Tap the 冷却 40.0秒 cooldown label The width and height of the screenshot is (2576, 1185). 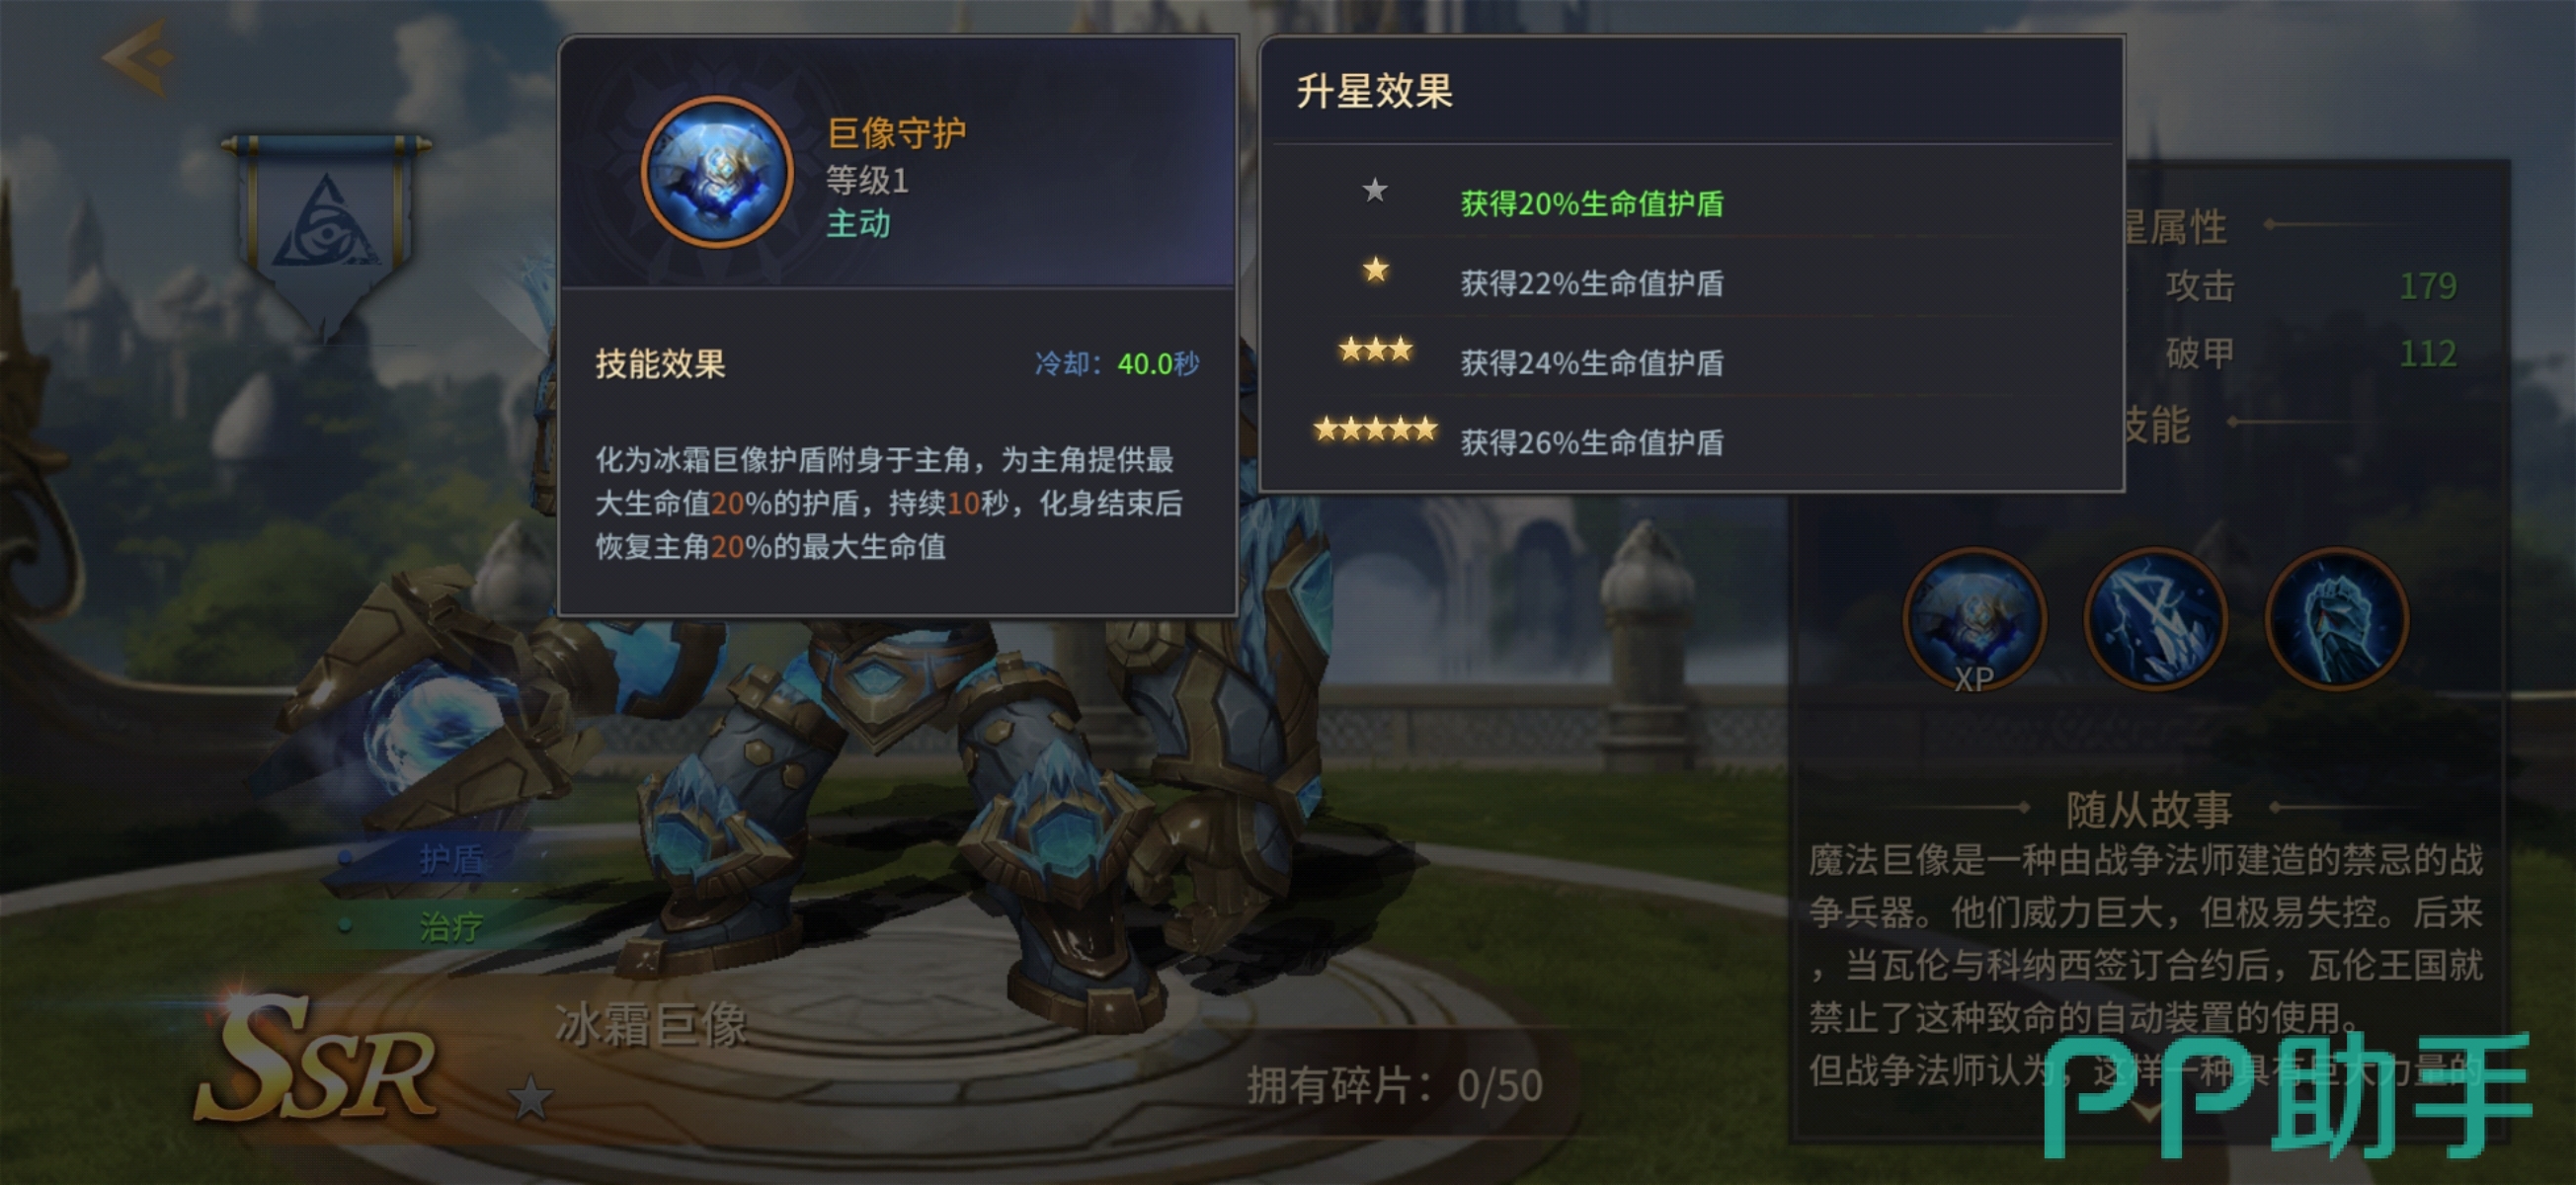1117,363
